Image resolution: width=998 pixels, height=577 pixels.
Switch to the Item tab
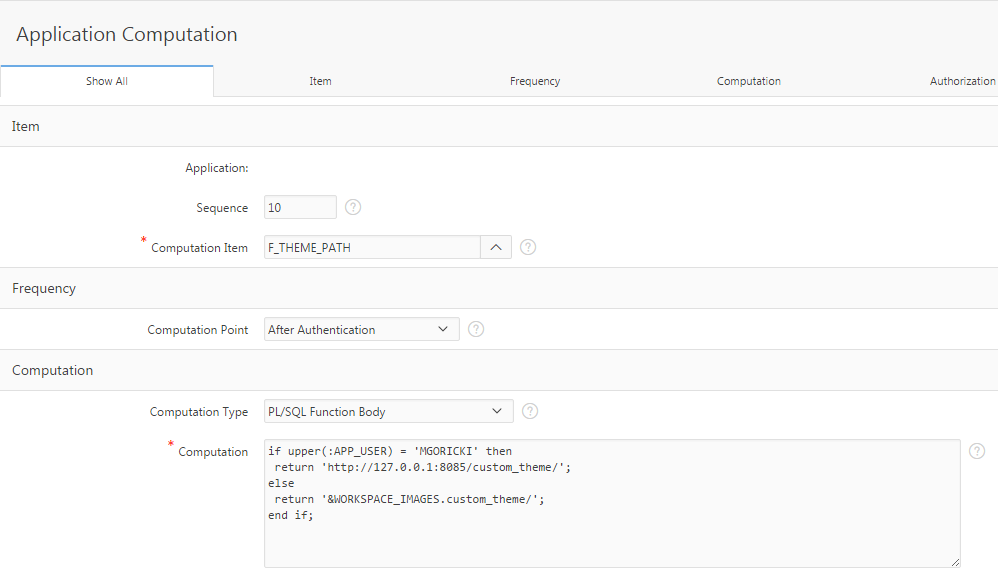coord(320,81)
